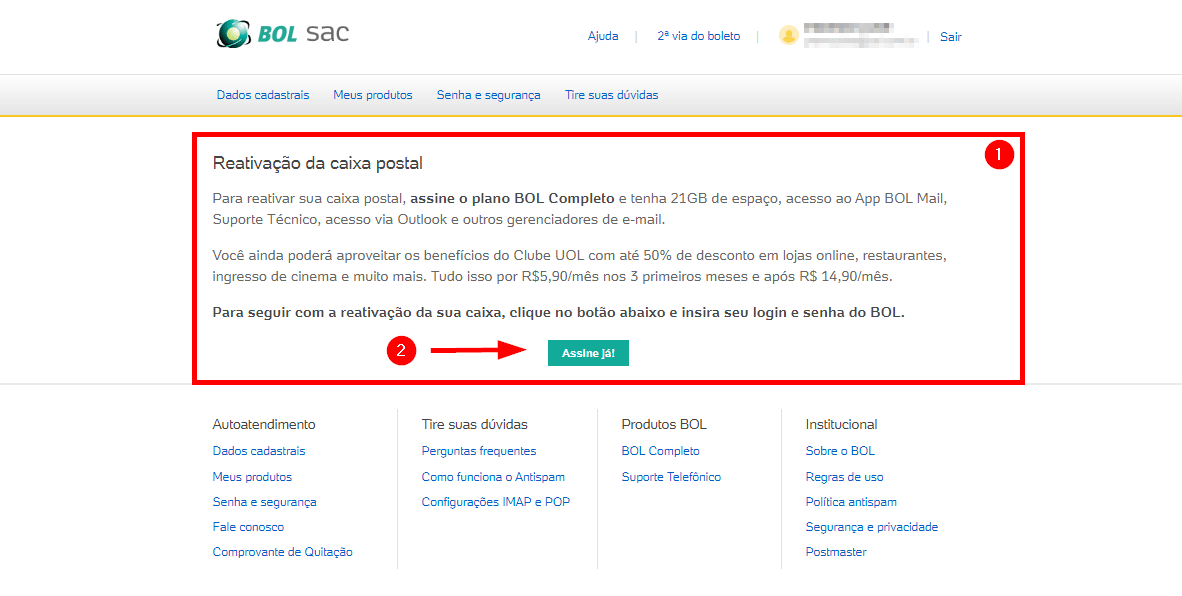The height and width of the screenshot is (596, 1182).
Task: Open Suporte Telefônico link
Action: point(671,477)
